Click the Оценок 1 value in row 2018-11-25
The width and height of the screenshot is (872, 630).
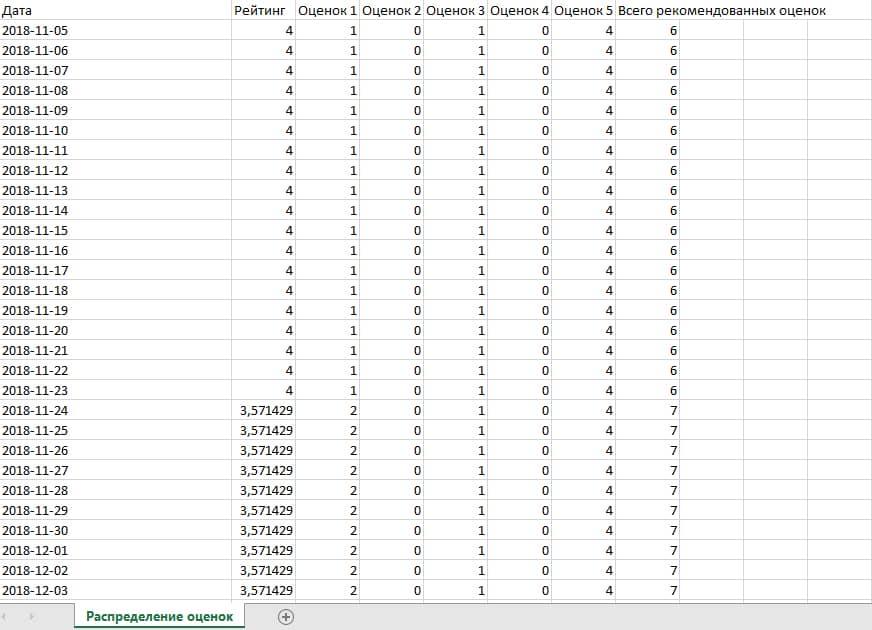tap(327, 431)
